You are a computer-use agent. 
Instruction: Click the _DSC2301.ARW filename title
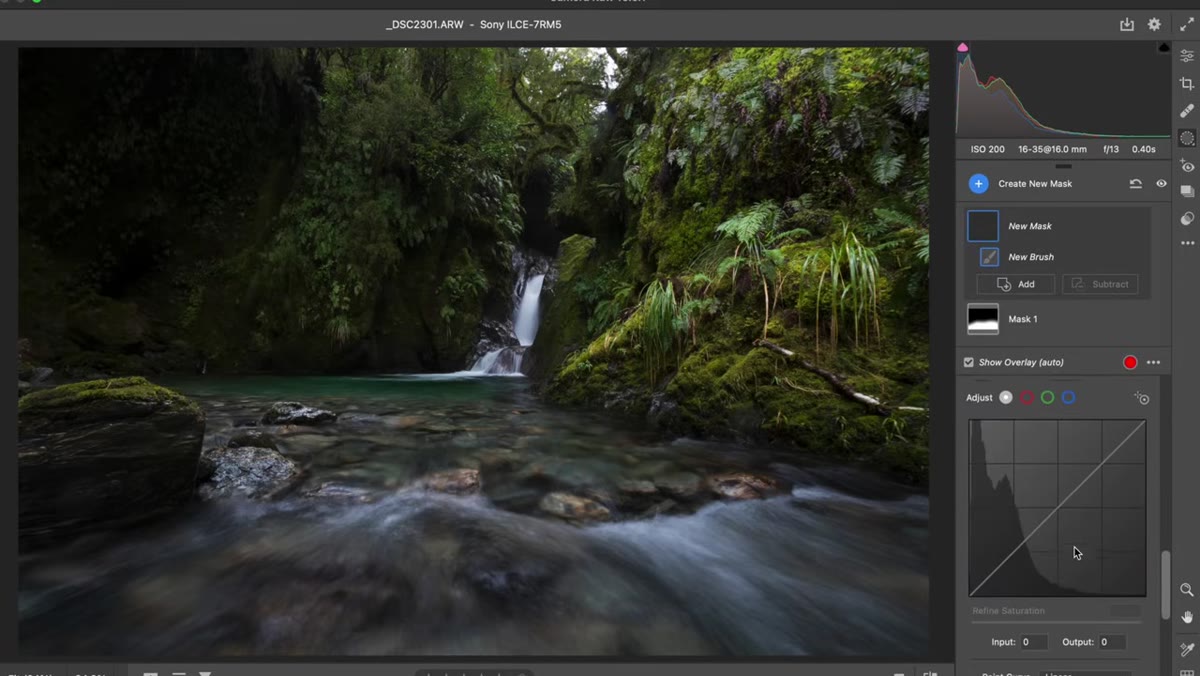tap(424, 24)
